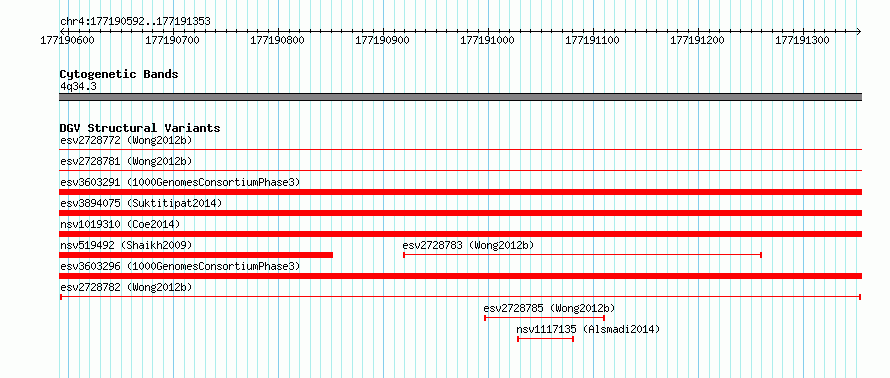Click the 177191200 ruler coordinate
The image size is (890, 378).
[x=698, y=40]
